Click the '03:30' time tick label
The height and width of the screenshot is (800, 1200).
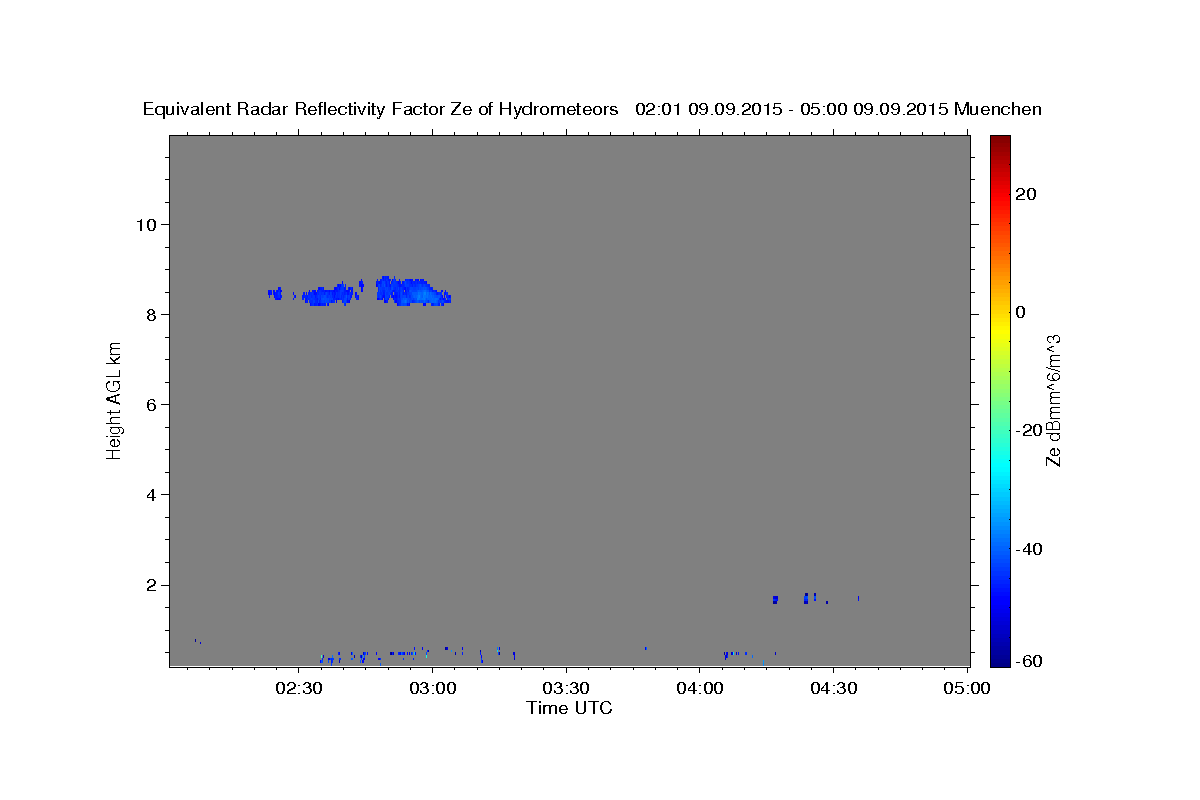point(567,689)
